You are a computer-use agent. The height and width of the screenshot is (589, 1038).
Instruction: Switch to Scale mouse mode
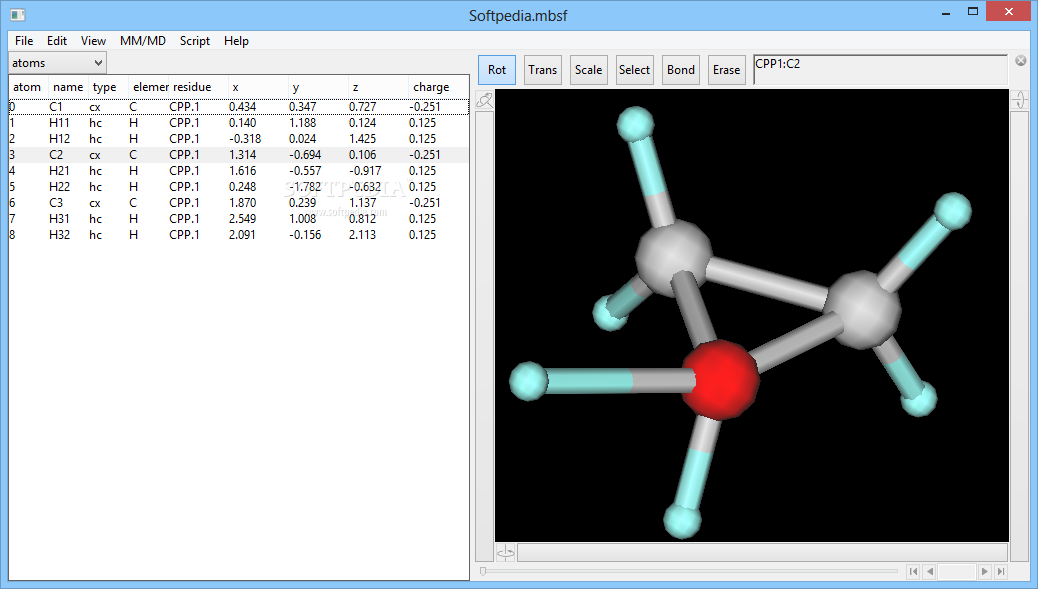tap(589, 69)
